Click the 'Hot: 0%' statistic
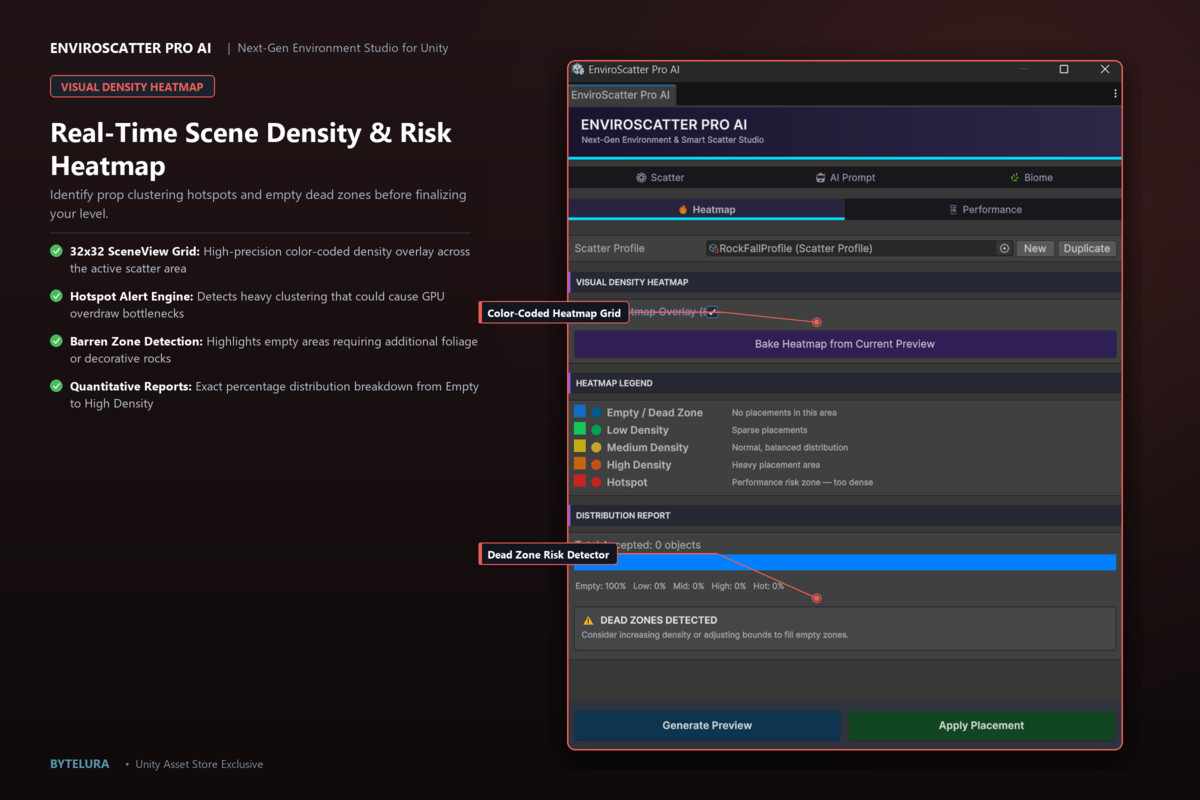 (768, 586)
